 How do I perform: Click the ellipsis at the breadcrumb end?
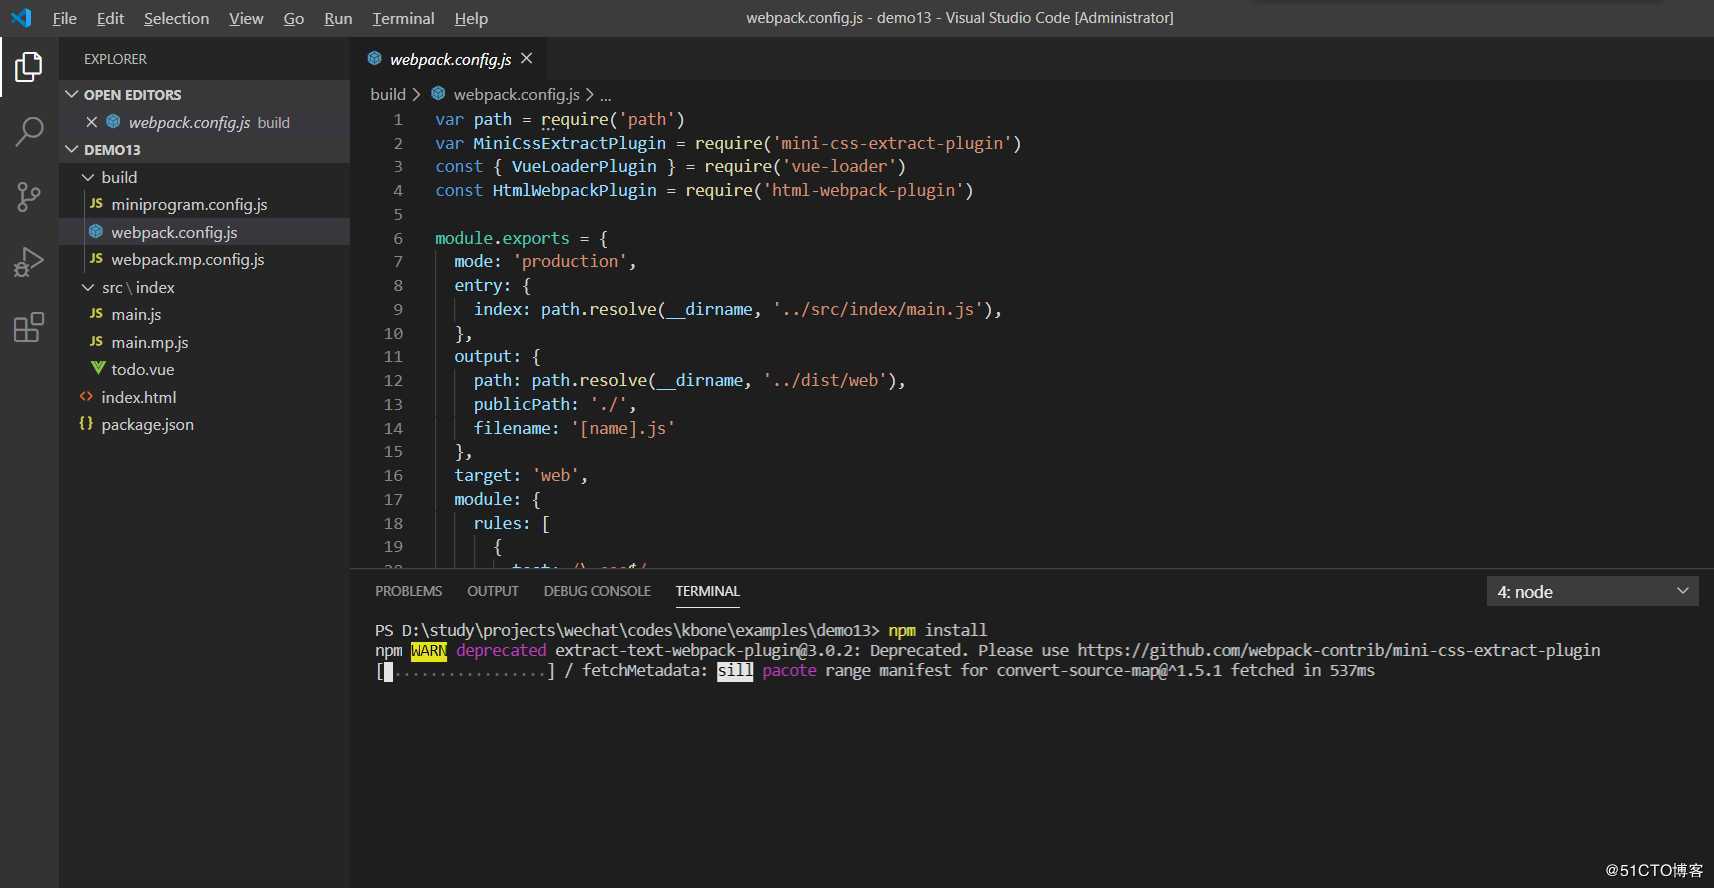click(x=606, y=96)
